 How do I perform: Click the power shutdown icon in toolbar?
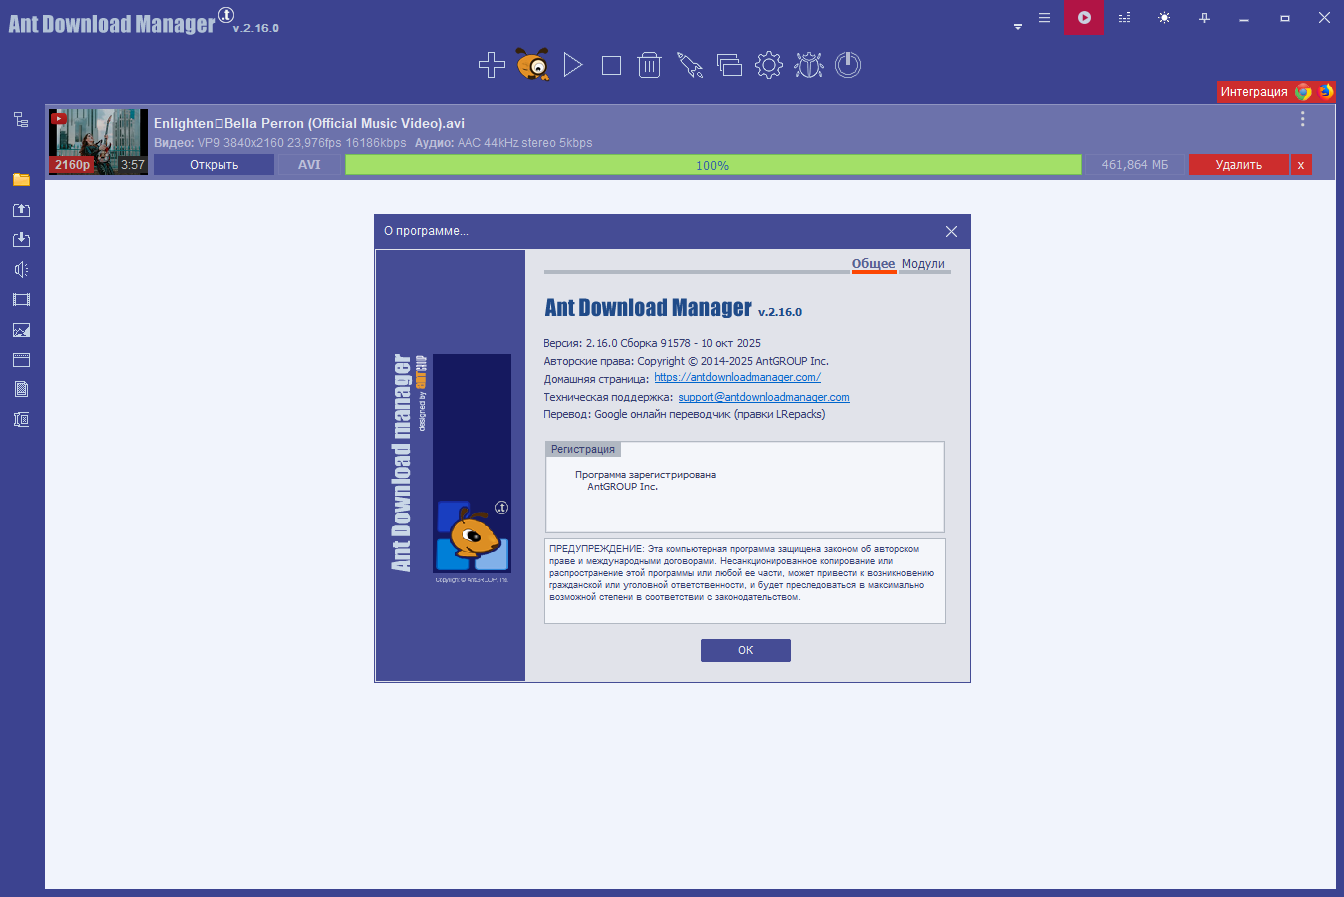pos(848,65)
